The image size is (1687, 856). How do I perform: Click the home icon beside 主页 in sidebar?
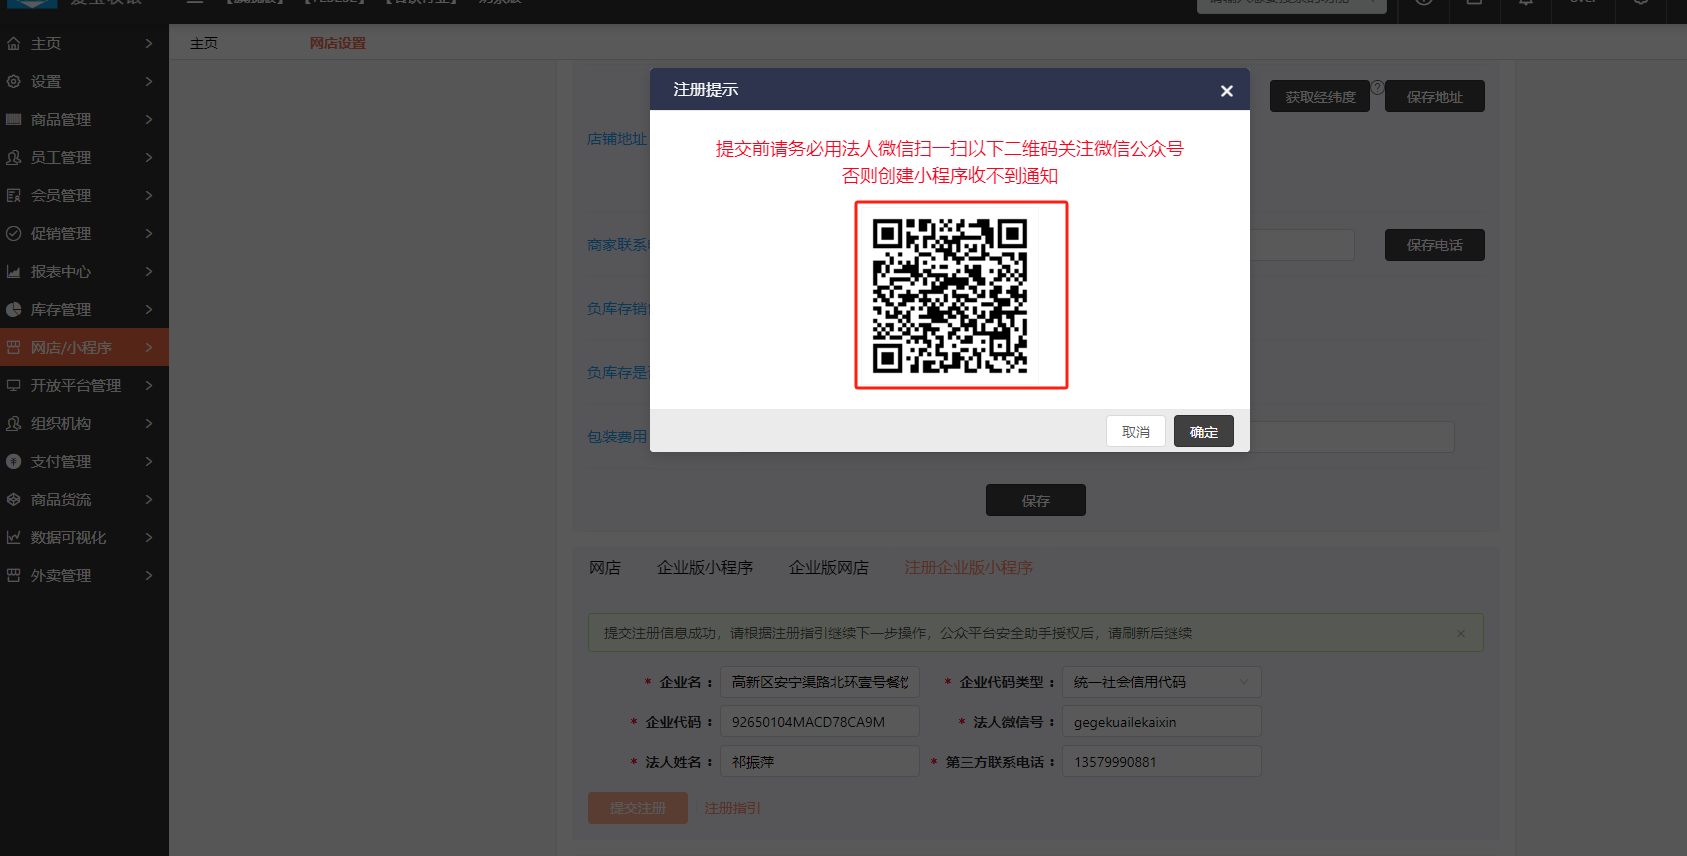pyautogui.click(x=14, y=44)
